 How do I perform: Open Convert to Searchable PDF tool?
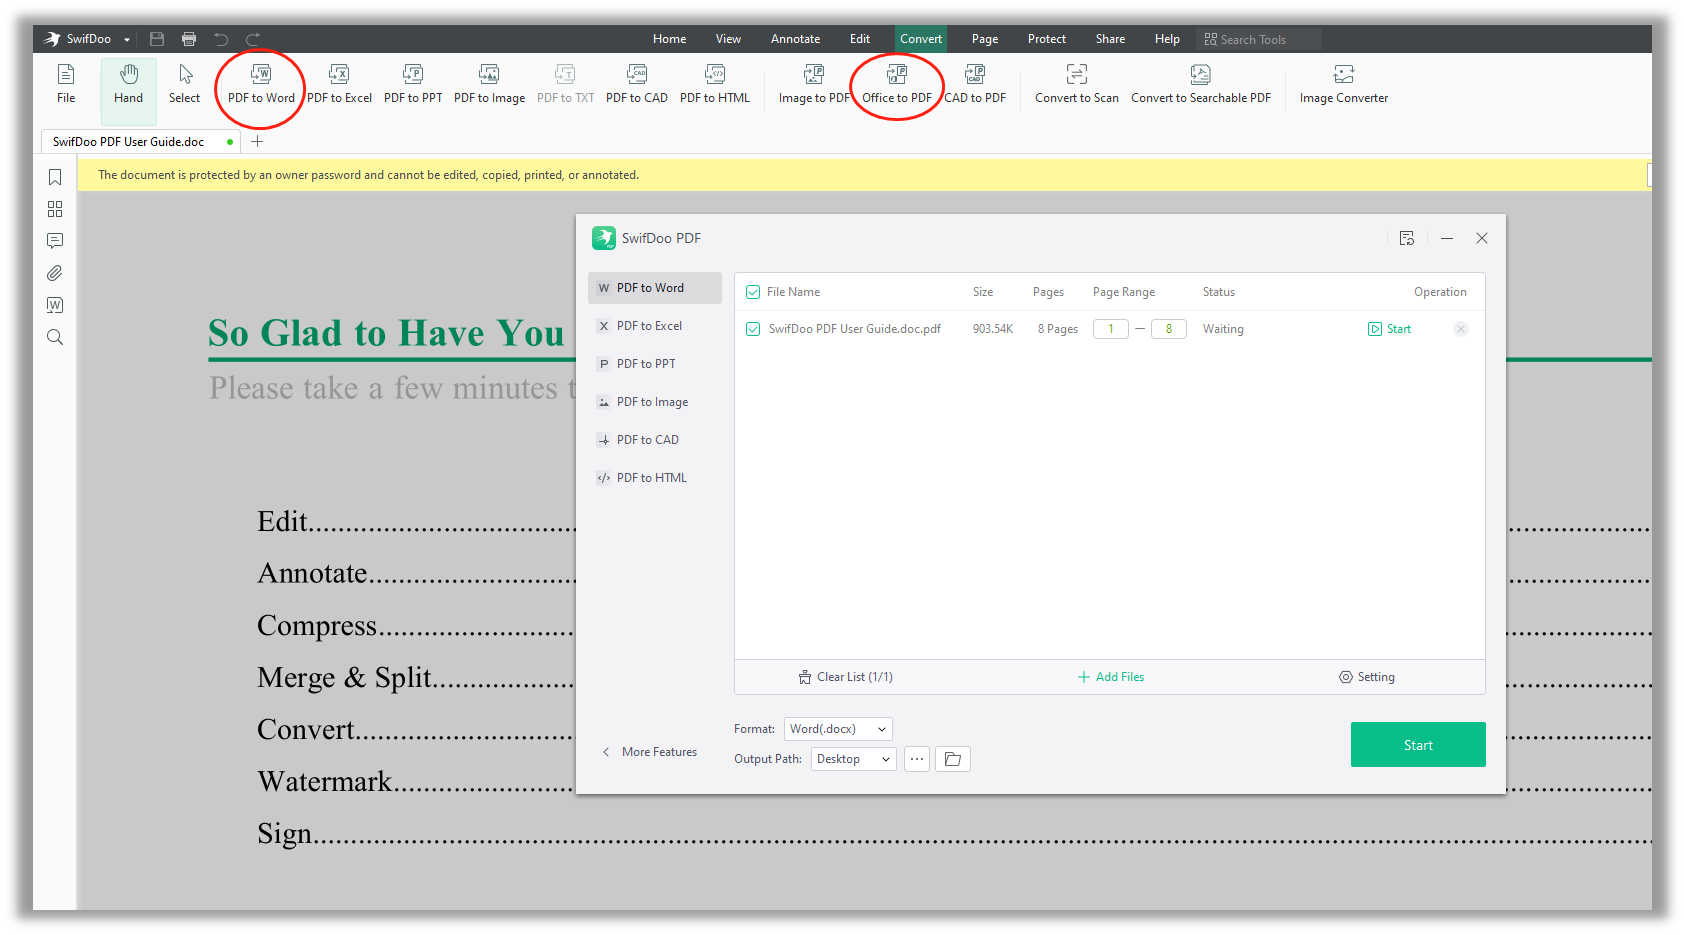click(1201, 84)
